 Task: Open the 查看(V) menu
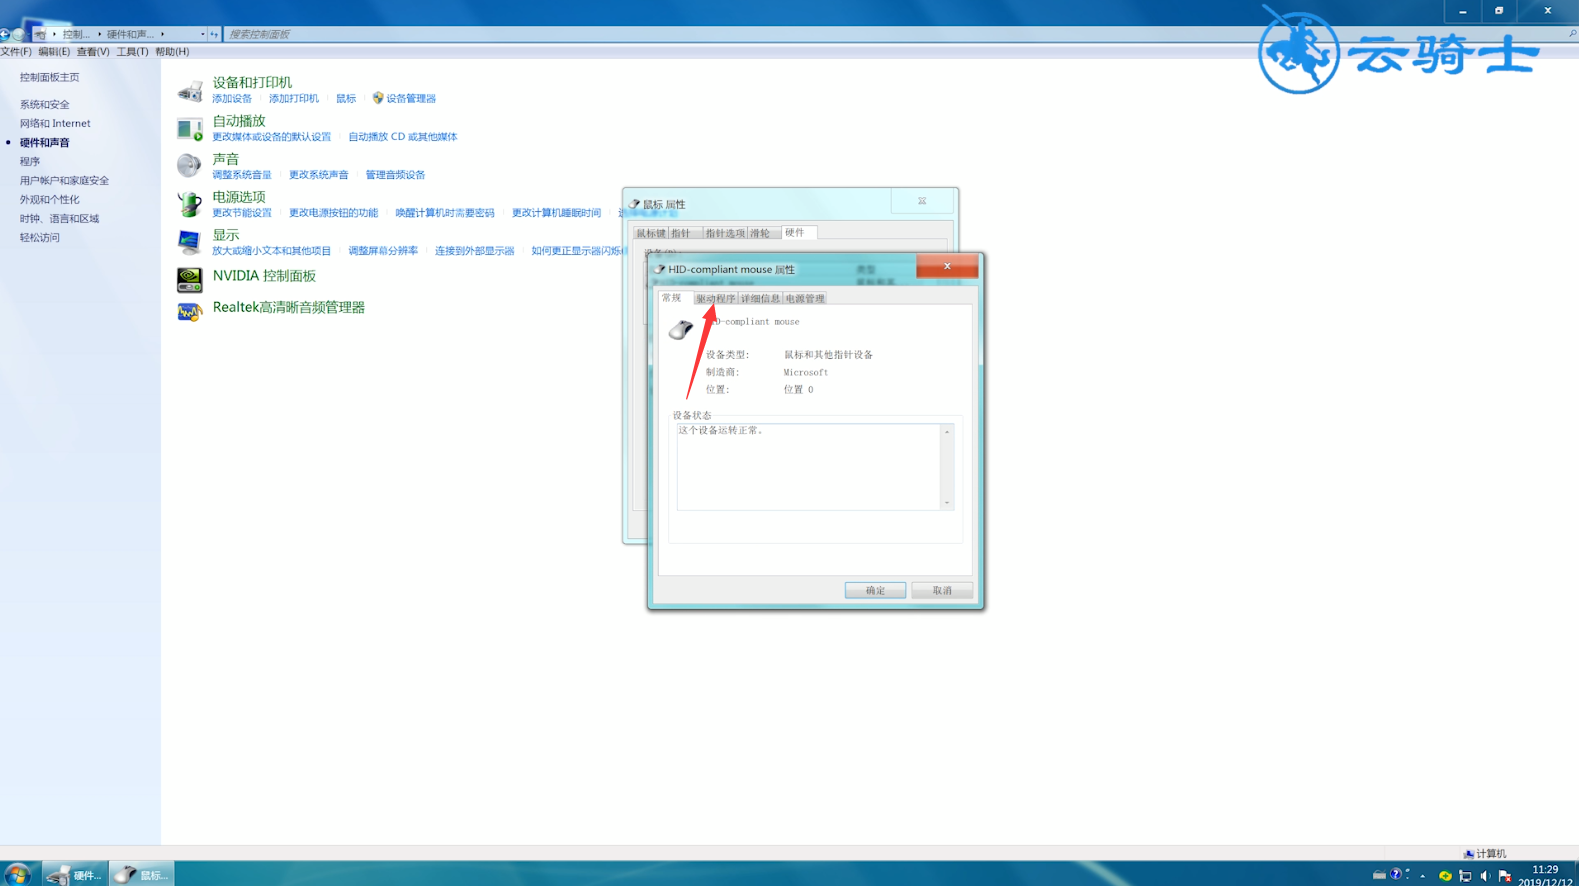pos(93,52)
